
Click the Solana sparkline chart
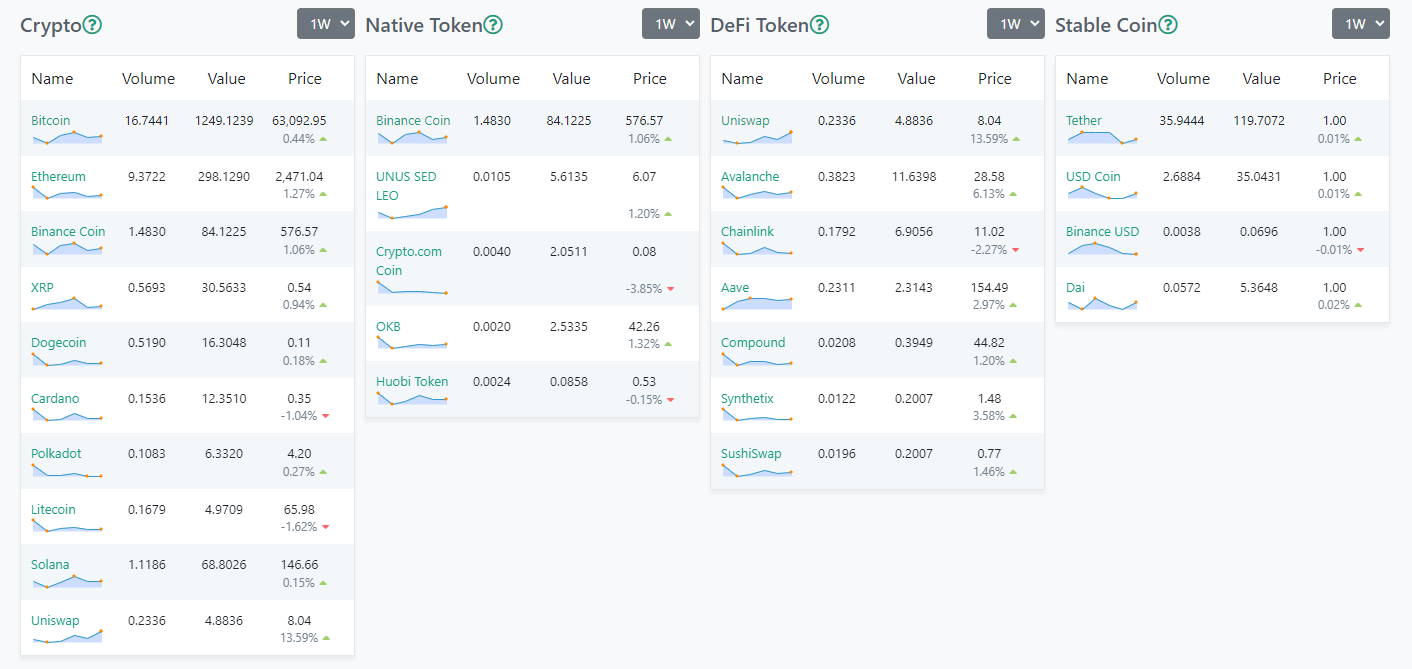pos(66,581)
